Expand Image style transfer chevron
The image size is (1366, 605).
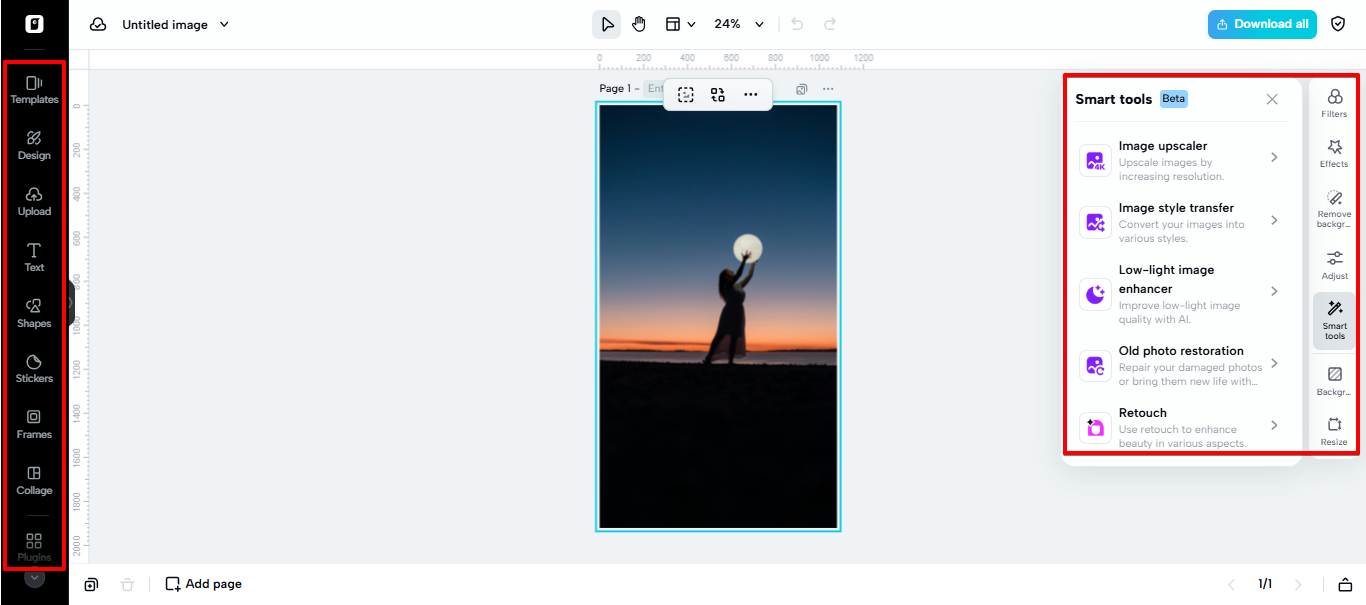pos(1274,220)
